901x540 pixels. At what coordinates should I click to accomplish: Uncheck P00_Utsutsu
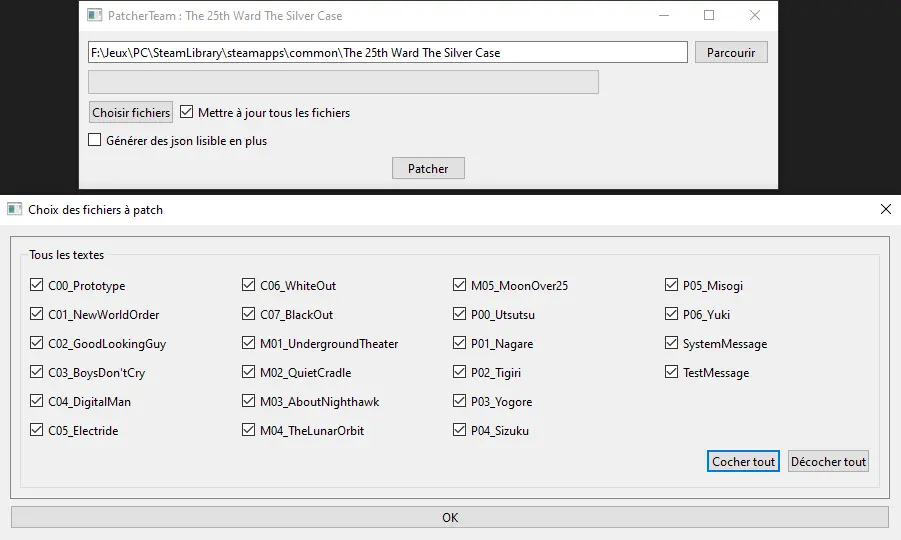[x=459, y=314]
